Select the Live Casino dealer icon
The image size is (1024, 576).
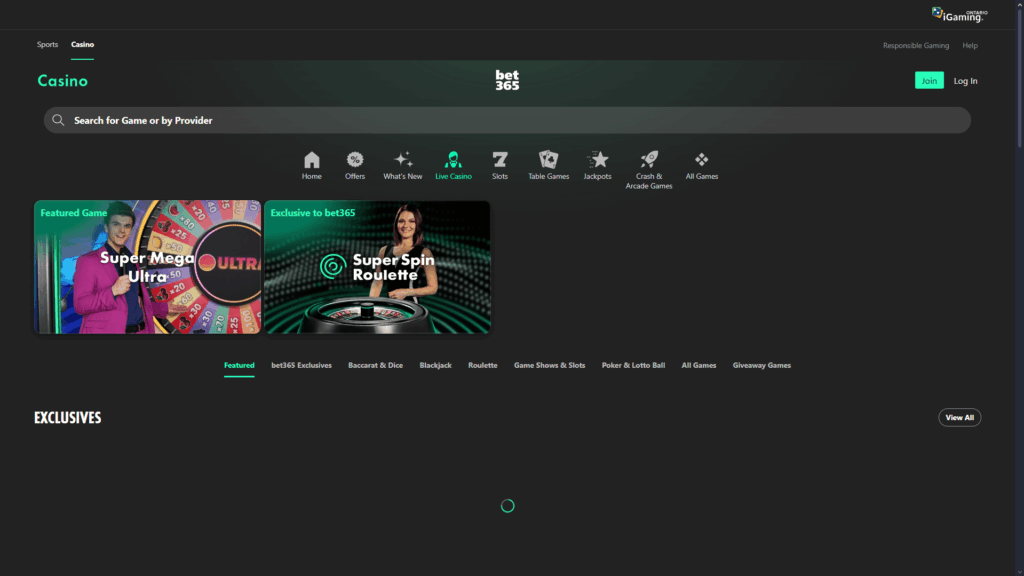453,161
